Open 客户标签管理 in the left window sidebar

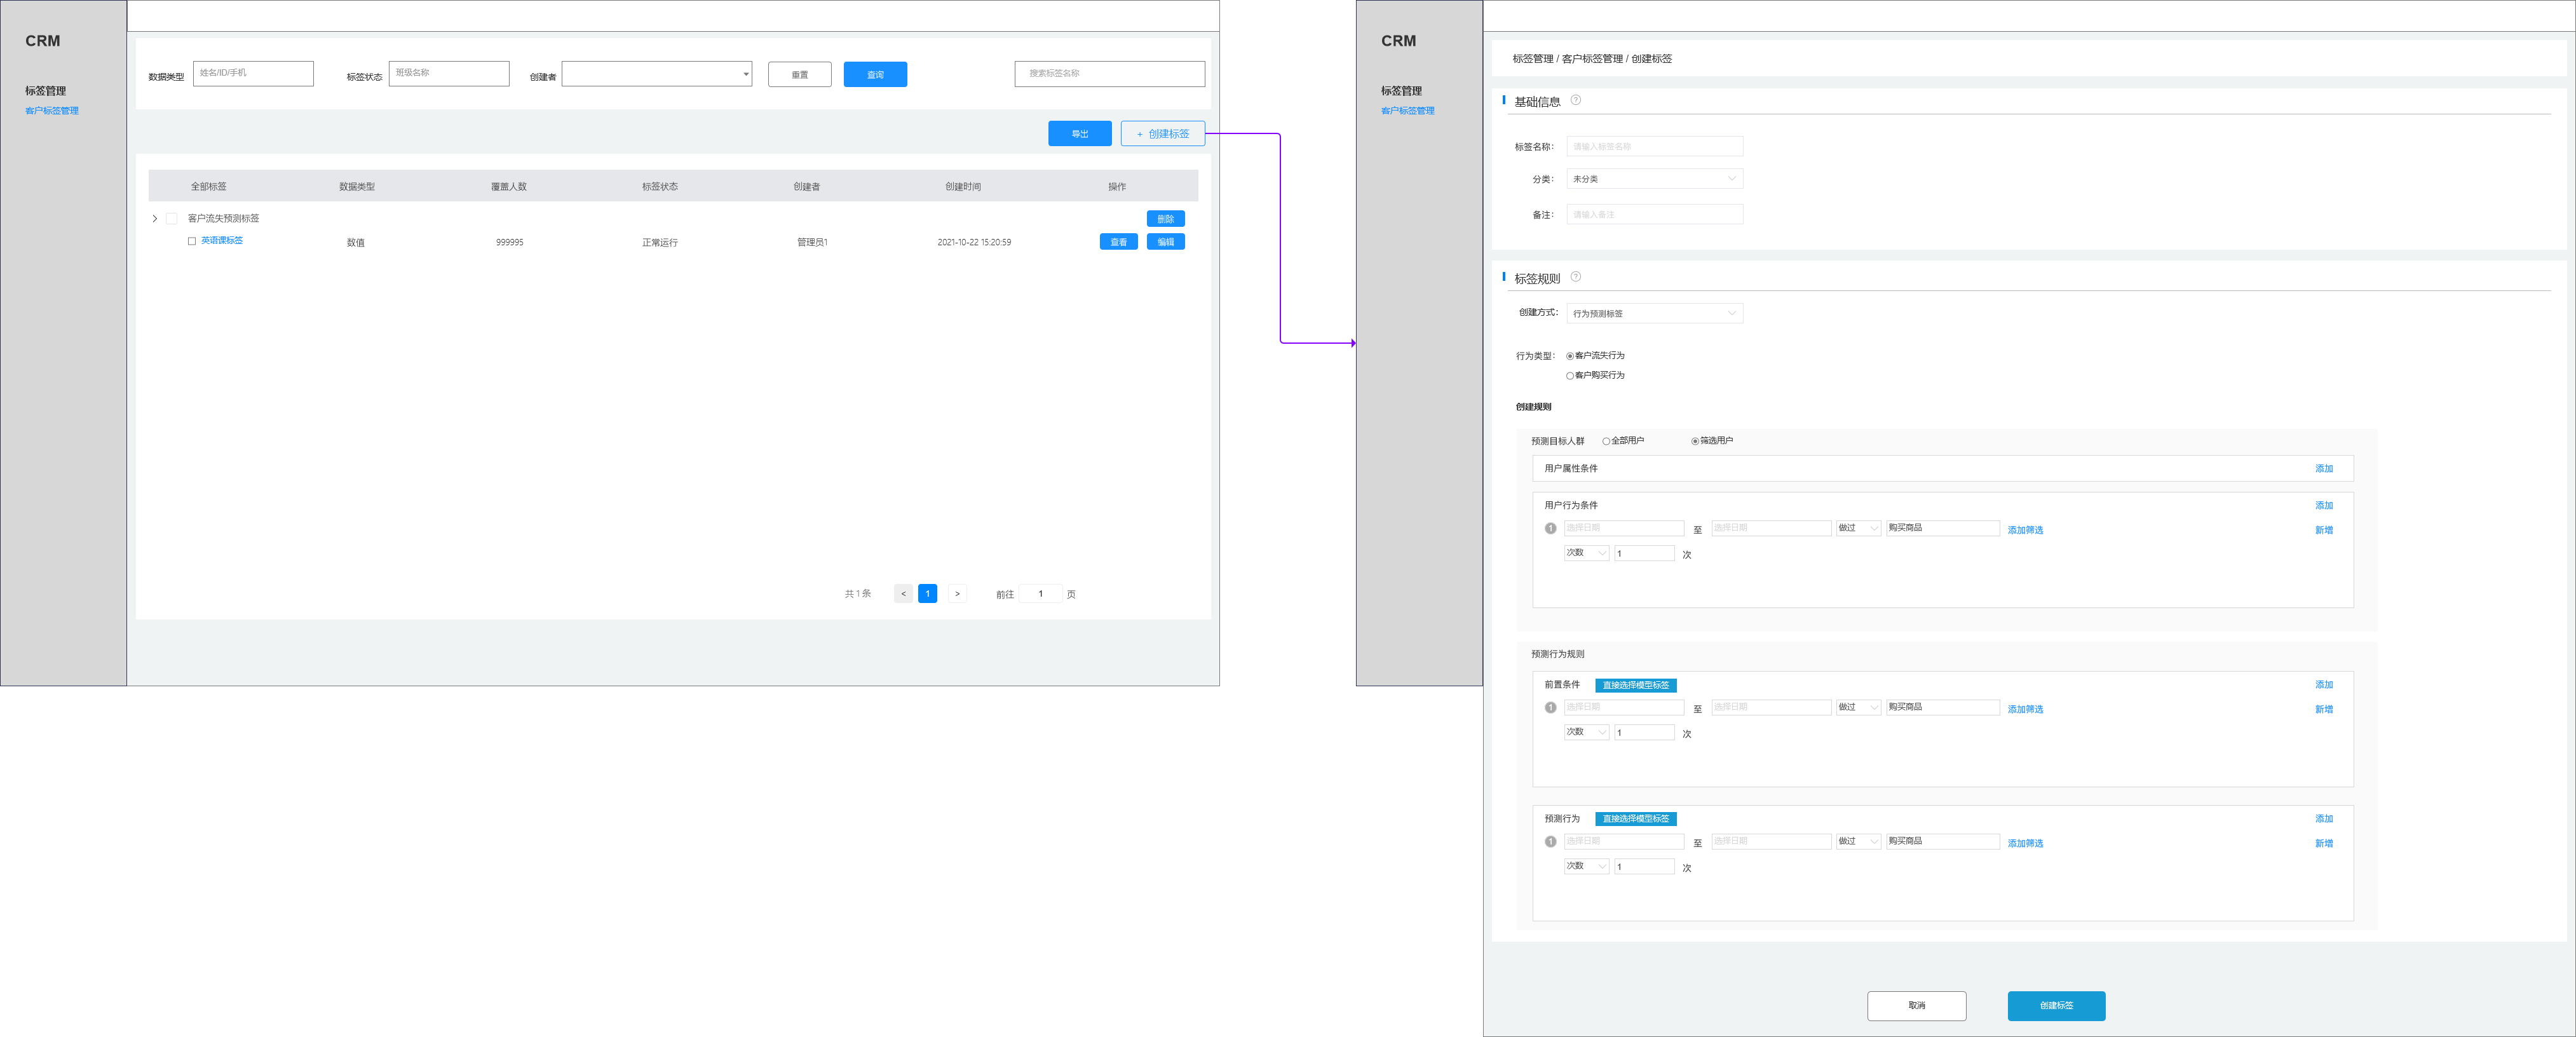(x=52, y=111)
